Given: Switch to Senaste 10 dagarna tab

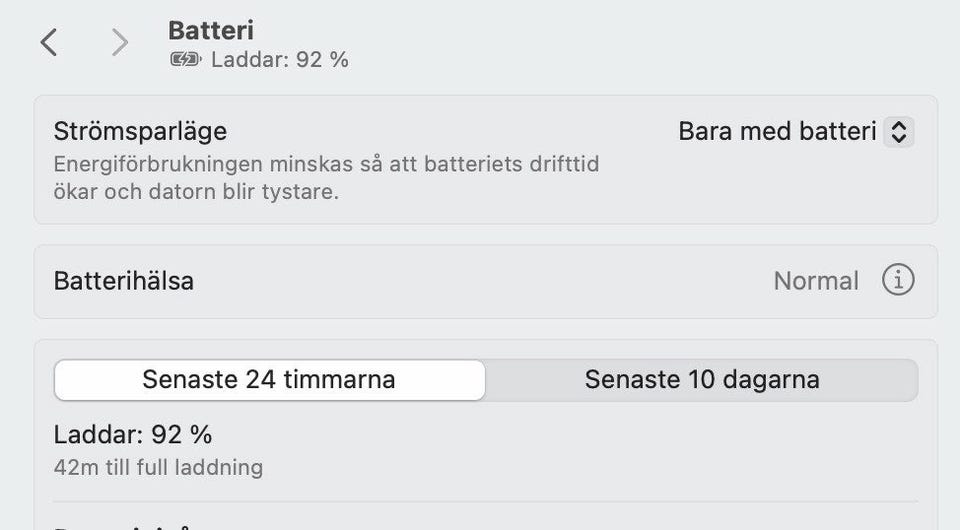Looking at the screenshot, I should coord(702,380).
